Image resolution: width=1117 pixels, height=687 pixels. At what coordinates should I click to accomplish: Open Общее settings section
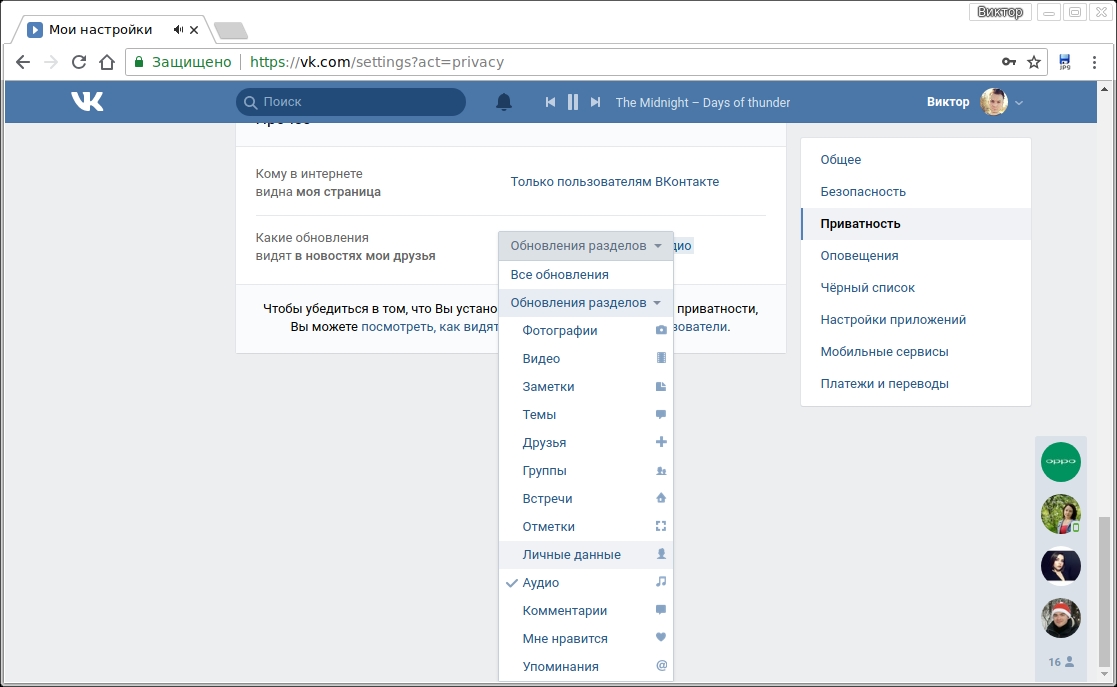[x=915, y=160]
